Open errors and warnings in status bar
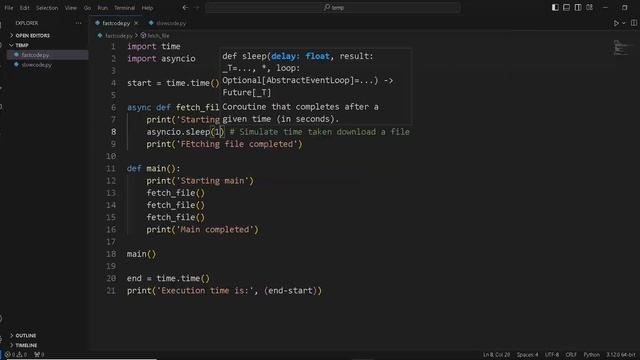Screen dimensions: 640x360 (16, 355)
